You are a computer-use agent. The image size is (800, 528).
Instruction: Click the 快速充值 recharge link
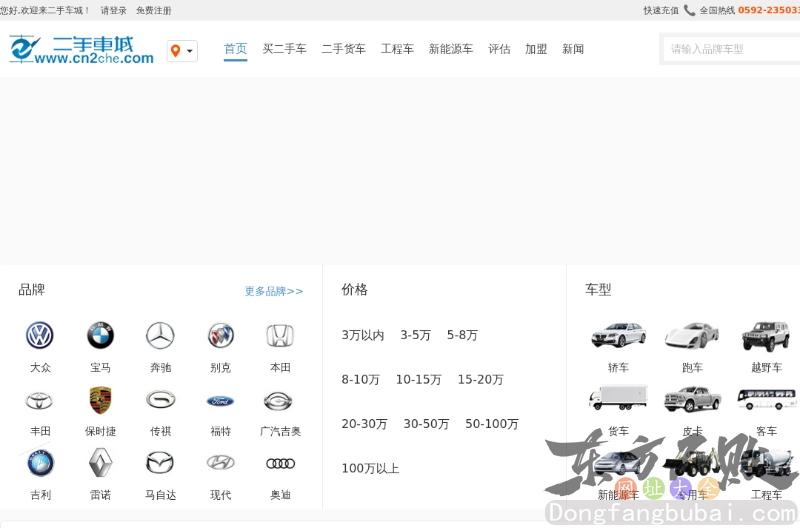pos(661,10)
